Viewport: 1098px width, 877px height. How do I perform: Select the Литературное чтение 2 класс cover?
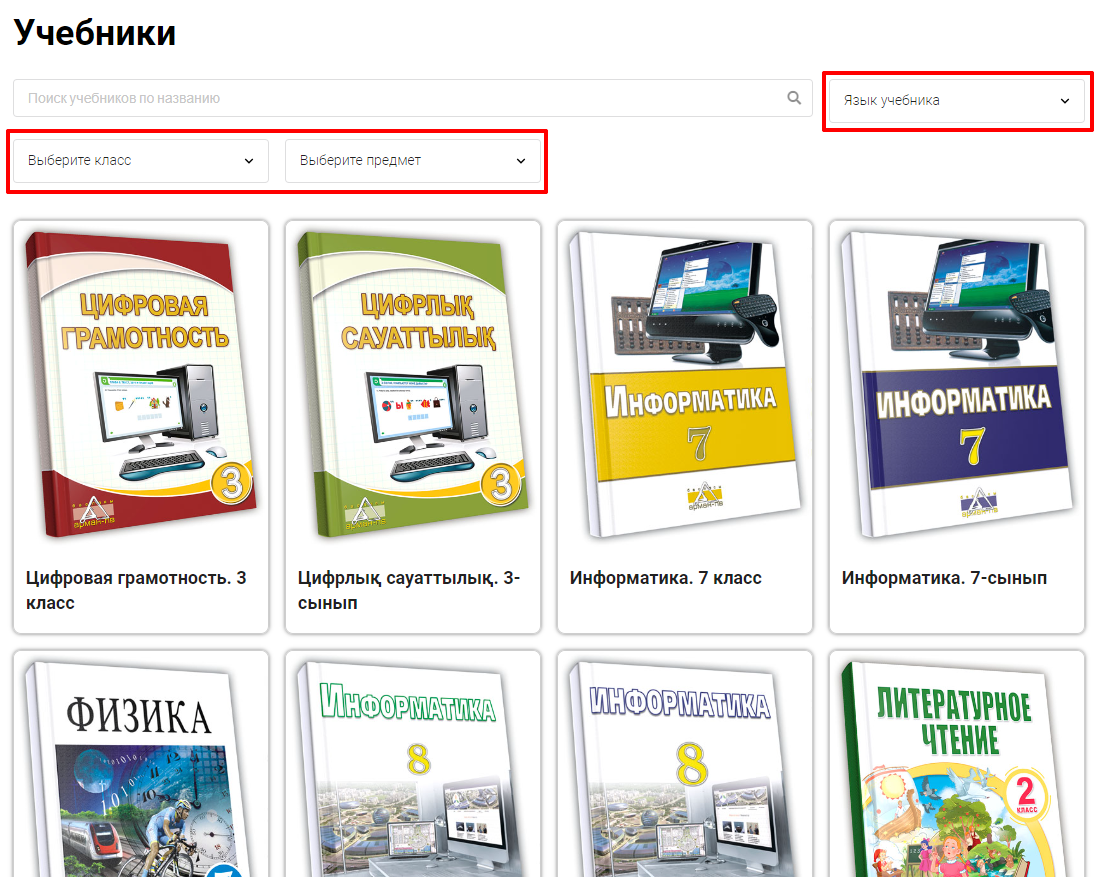956,770
